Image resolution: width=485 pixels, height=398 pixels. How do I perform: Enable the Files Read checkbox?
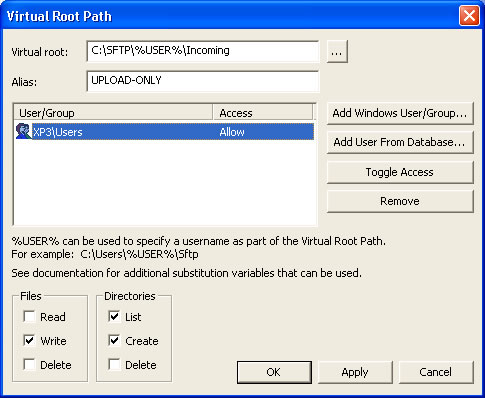[x=29, y=316]
